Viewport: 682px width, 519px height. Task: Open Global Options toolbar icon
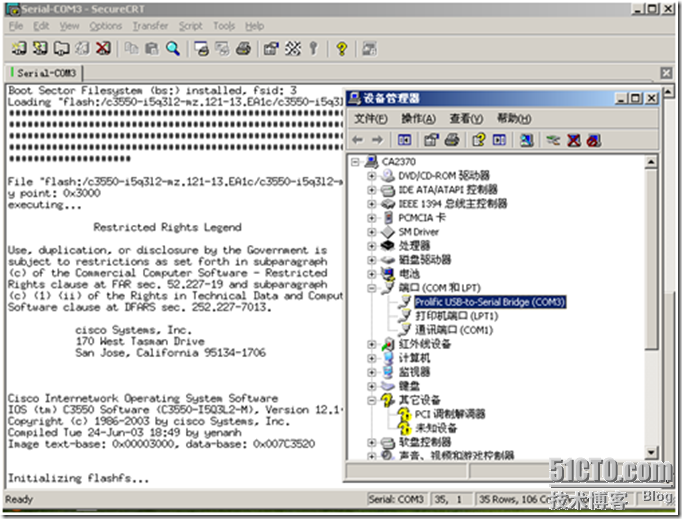293,48
